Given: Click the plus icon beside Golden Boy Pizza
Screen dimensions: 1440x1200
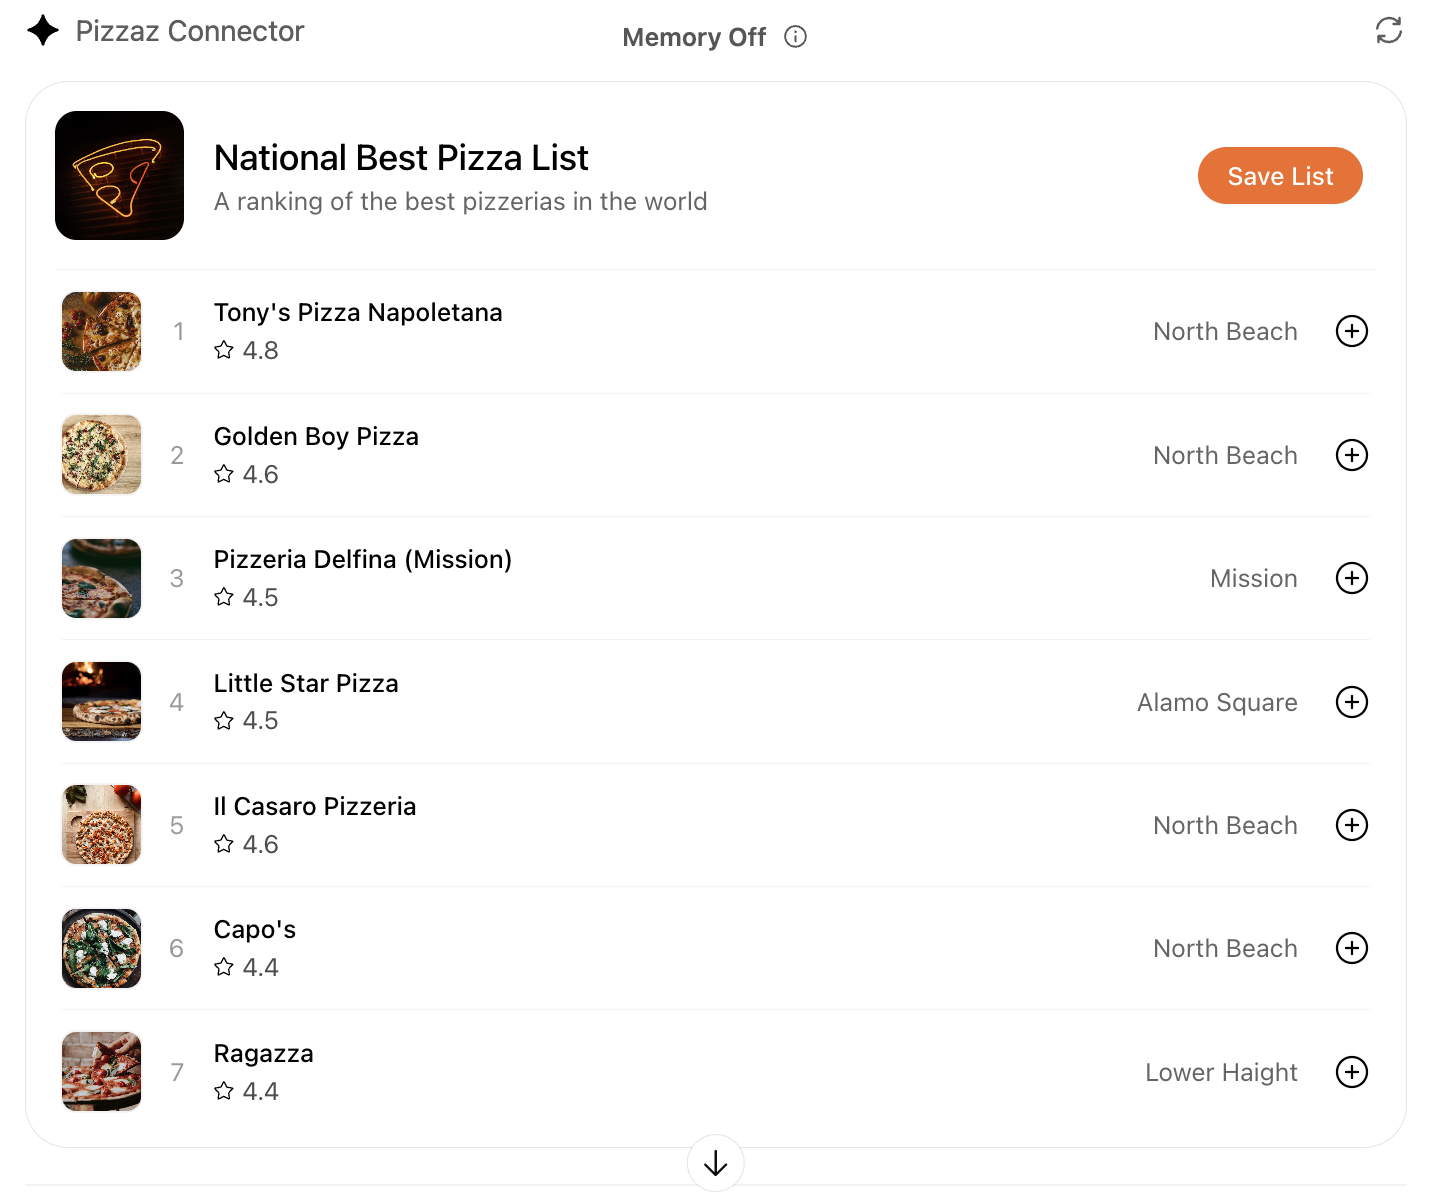Looking at the screenshot, I should (x=1351, y=454).
